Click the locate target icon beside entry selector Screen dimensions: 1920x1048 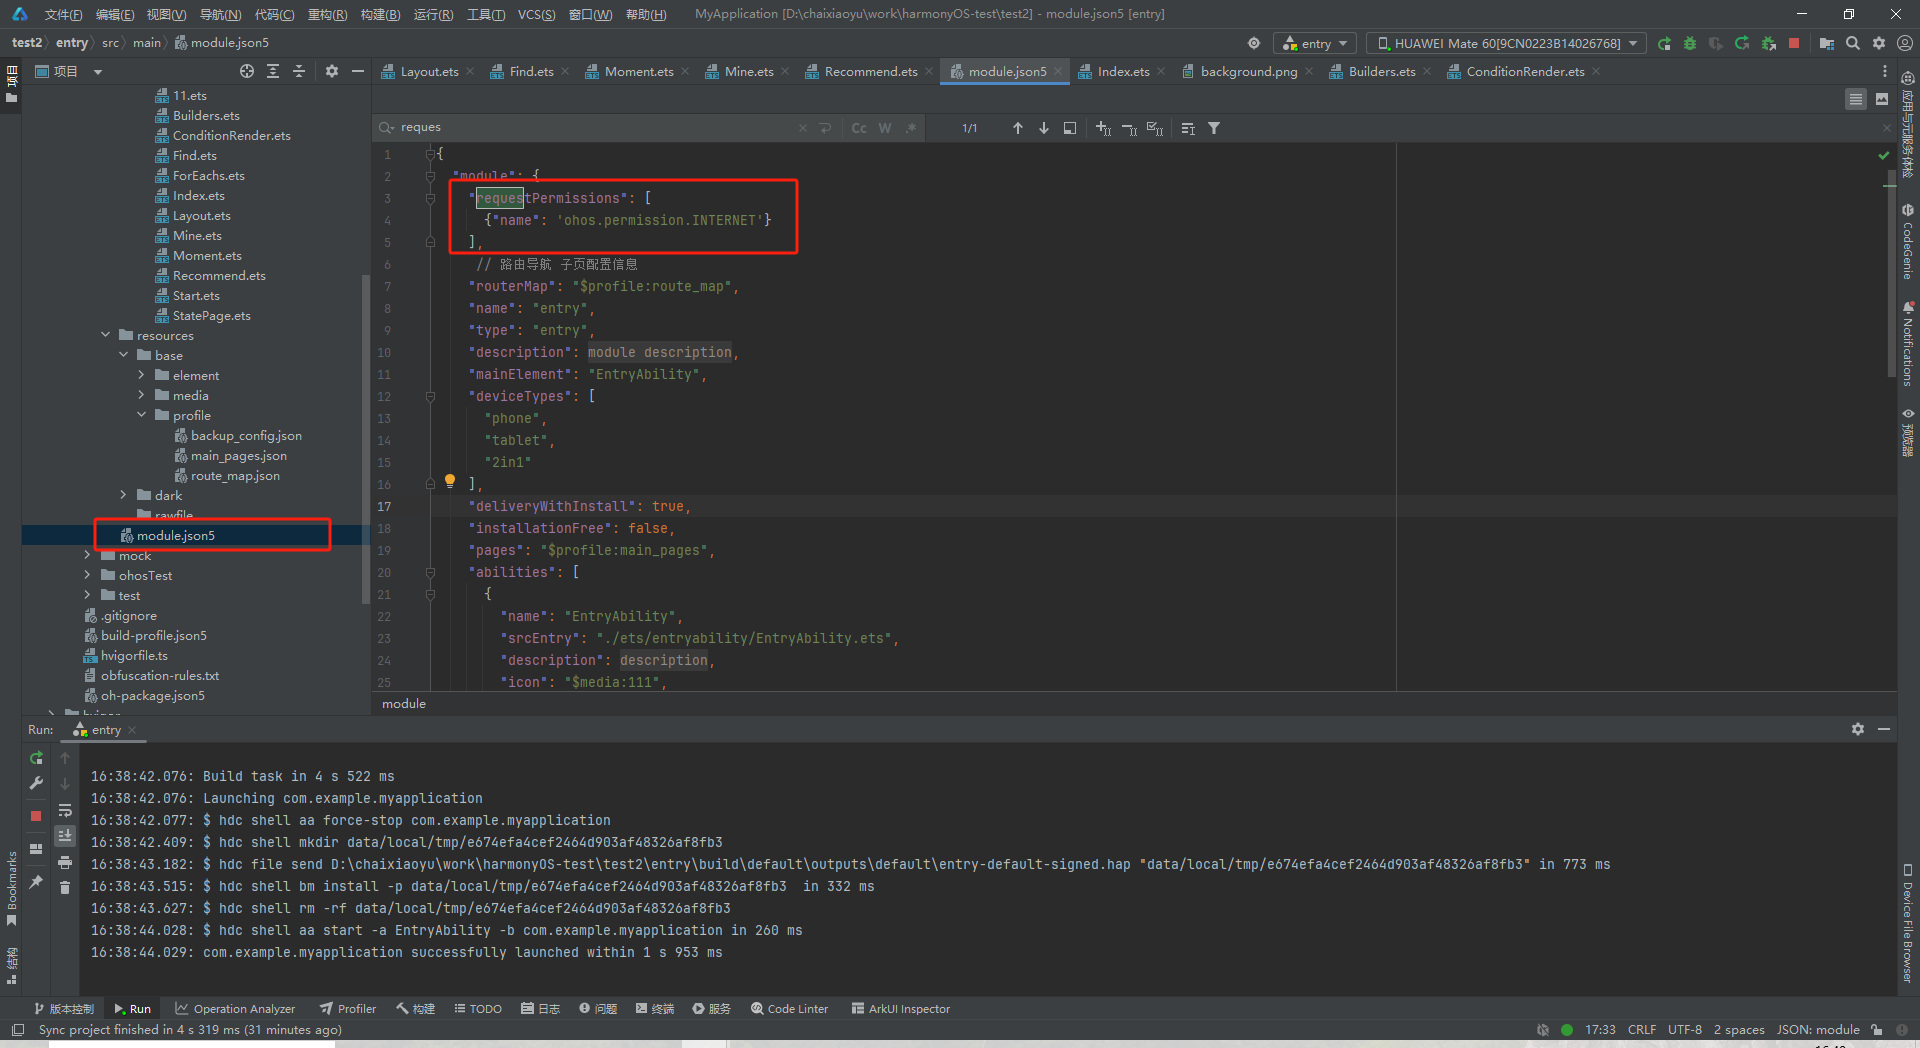(x=1254, y=43)
